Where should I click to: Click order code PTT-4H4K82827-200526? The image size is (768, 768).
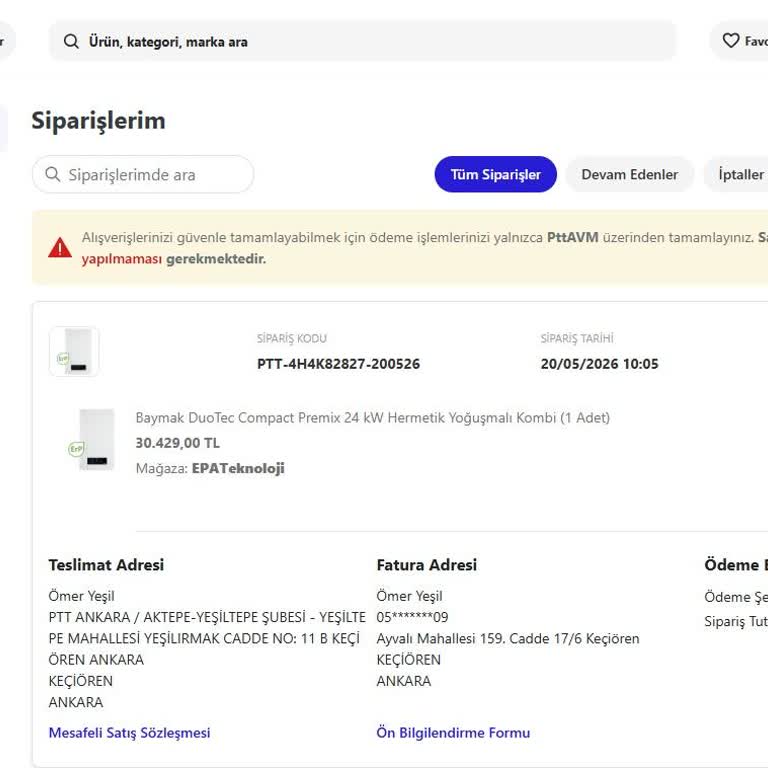338,364
